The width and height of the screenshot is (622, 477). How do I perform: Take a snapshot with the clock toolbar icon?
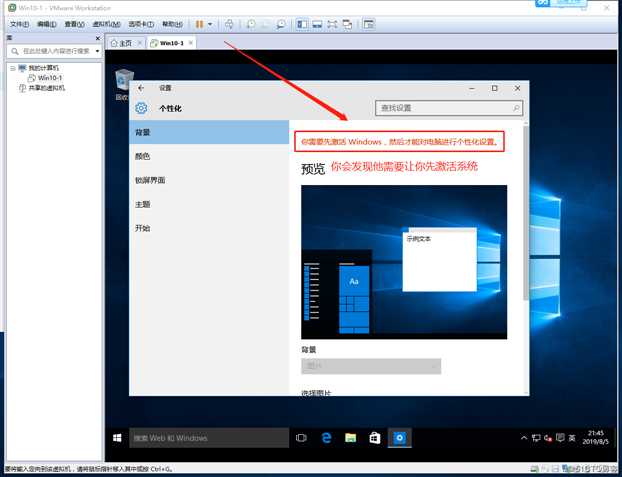251,24
